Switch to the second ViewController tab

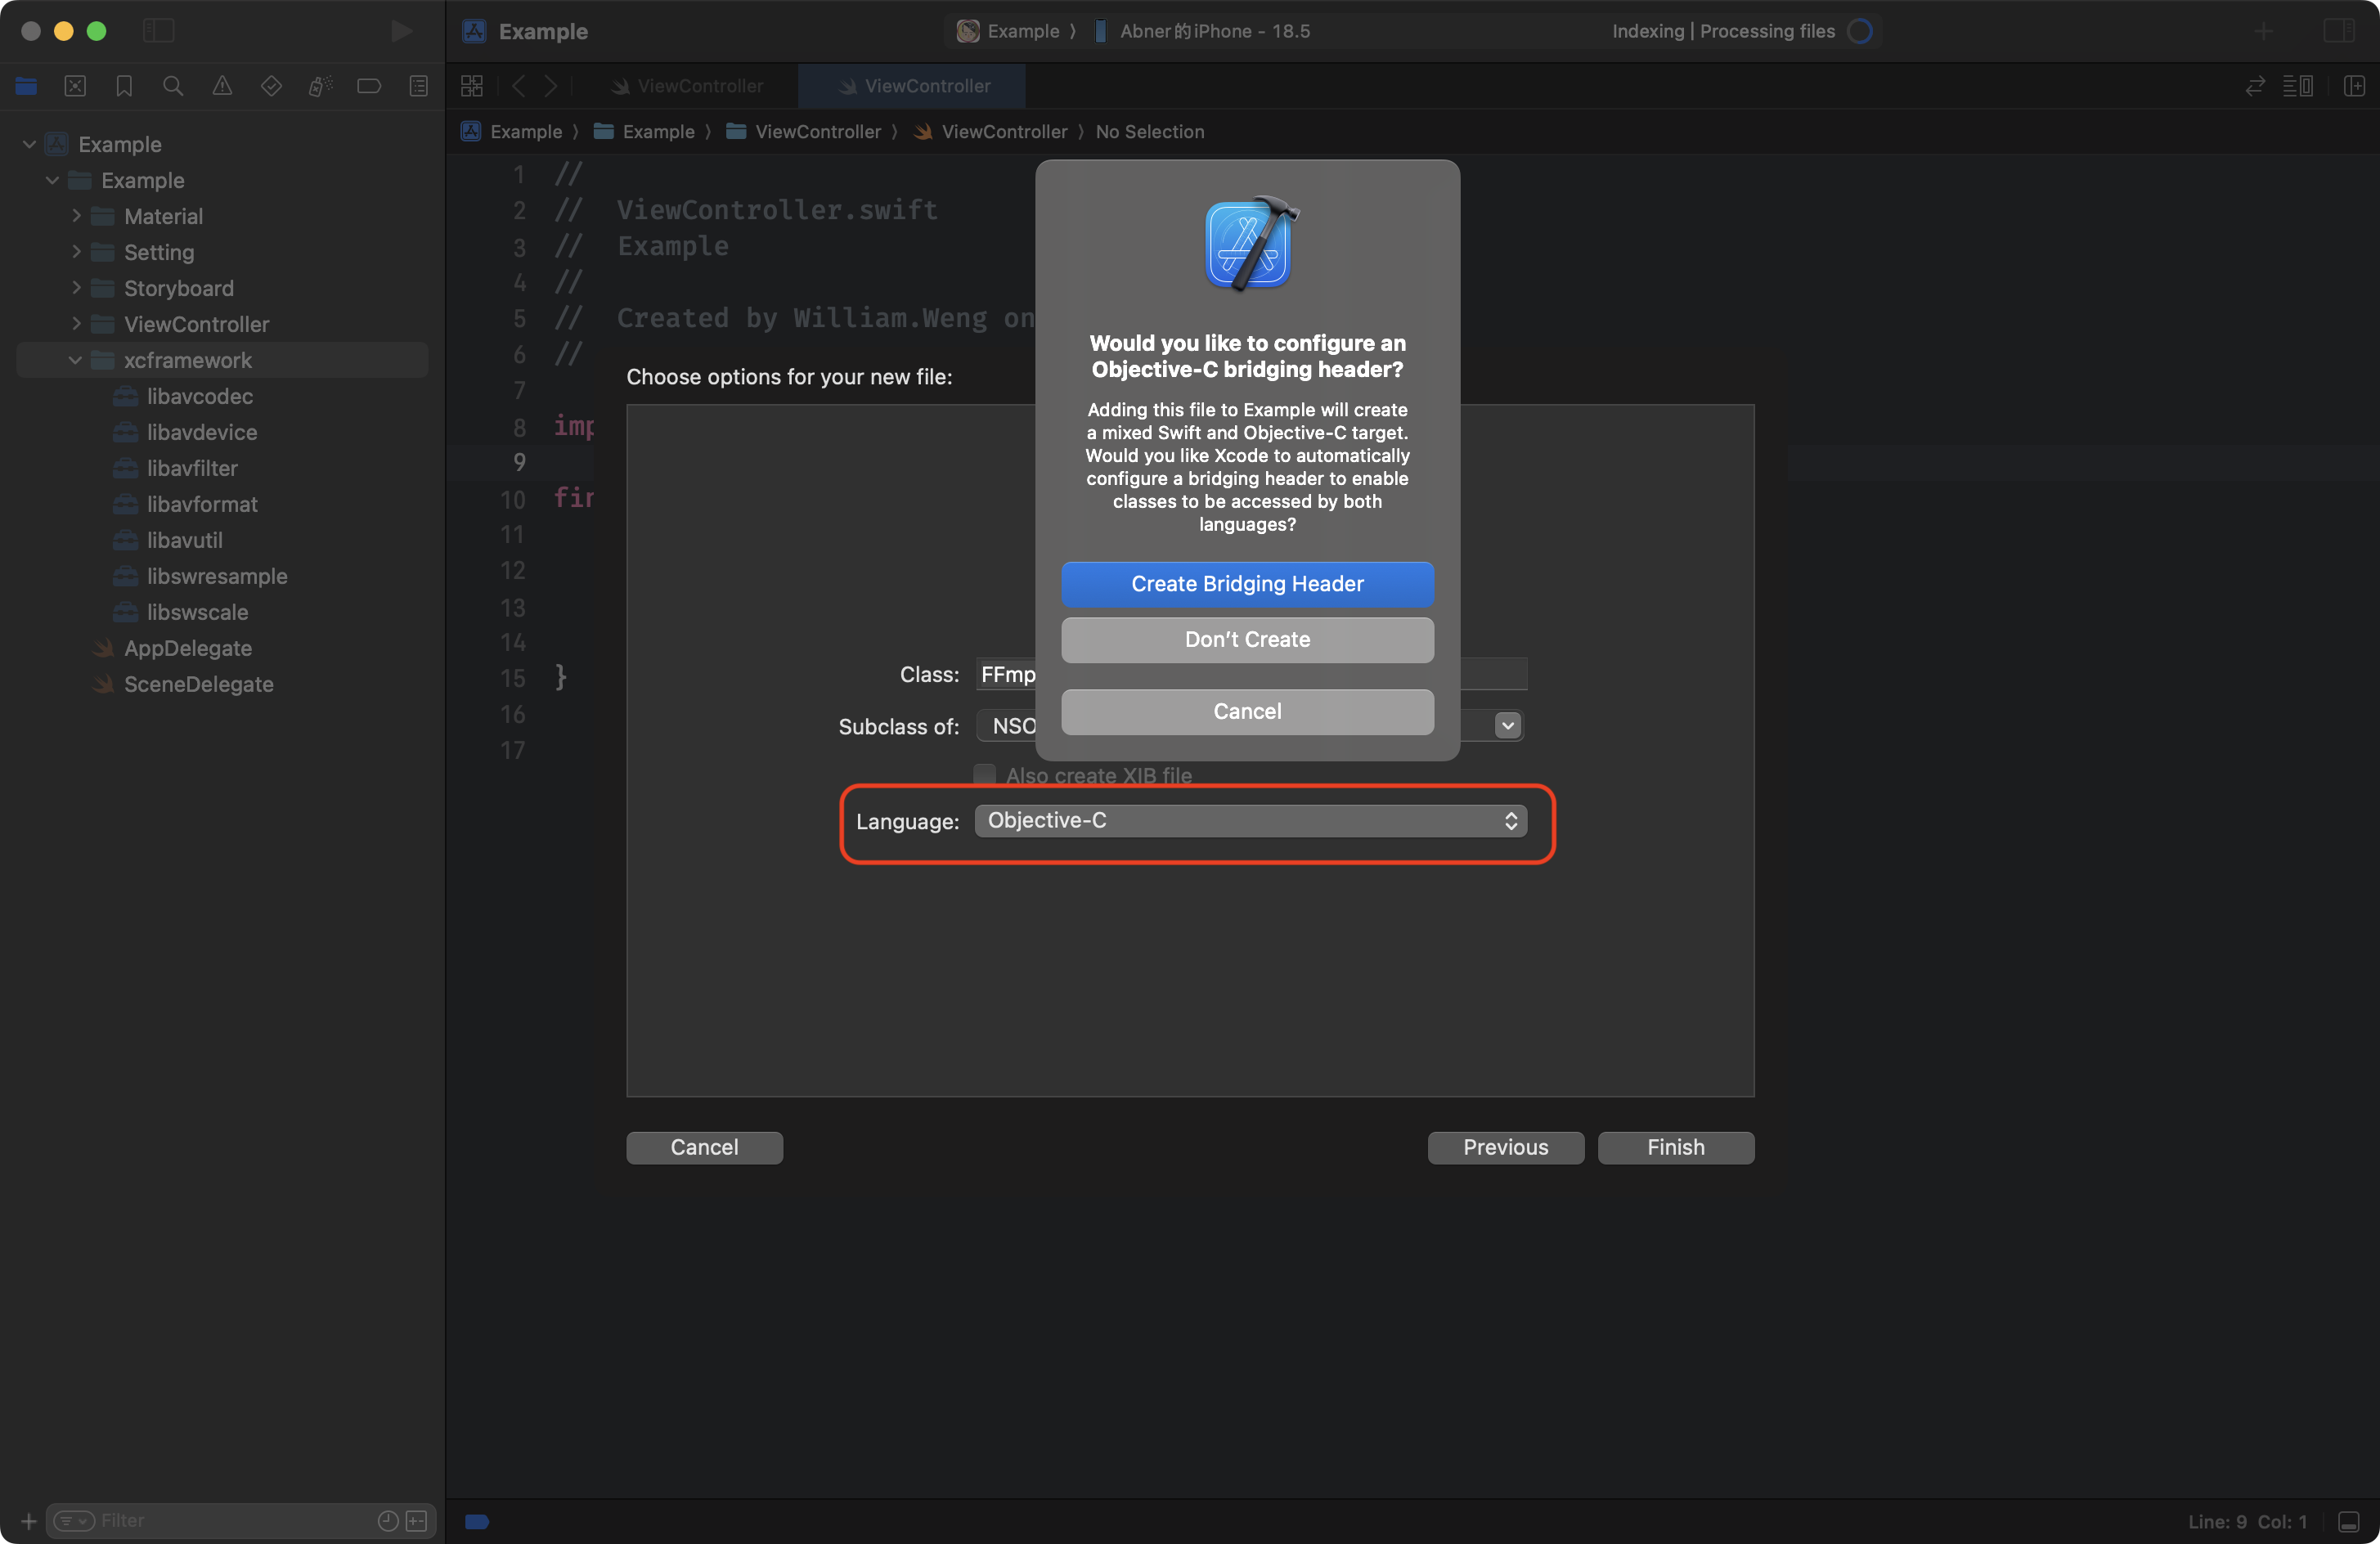coord(913,86)
